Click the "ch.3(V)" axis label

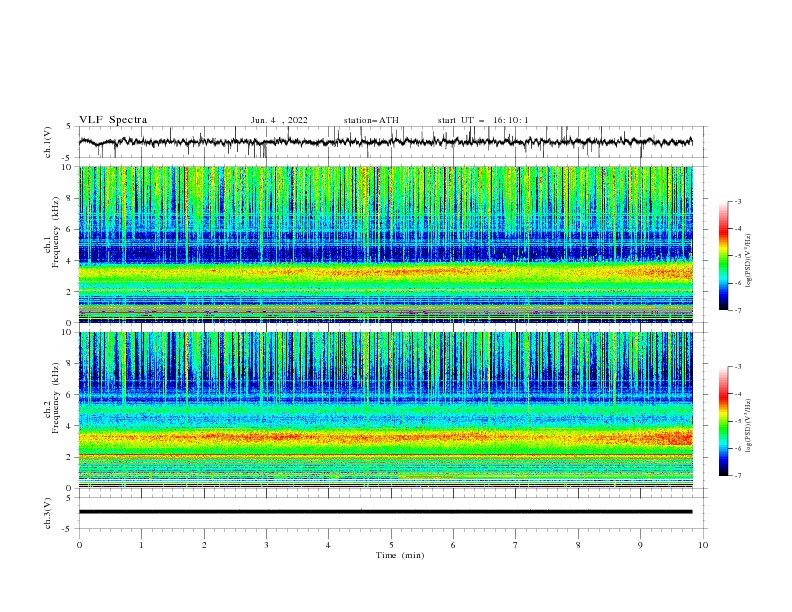[x=48, y=513]
